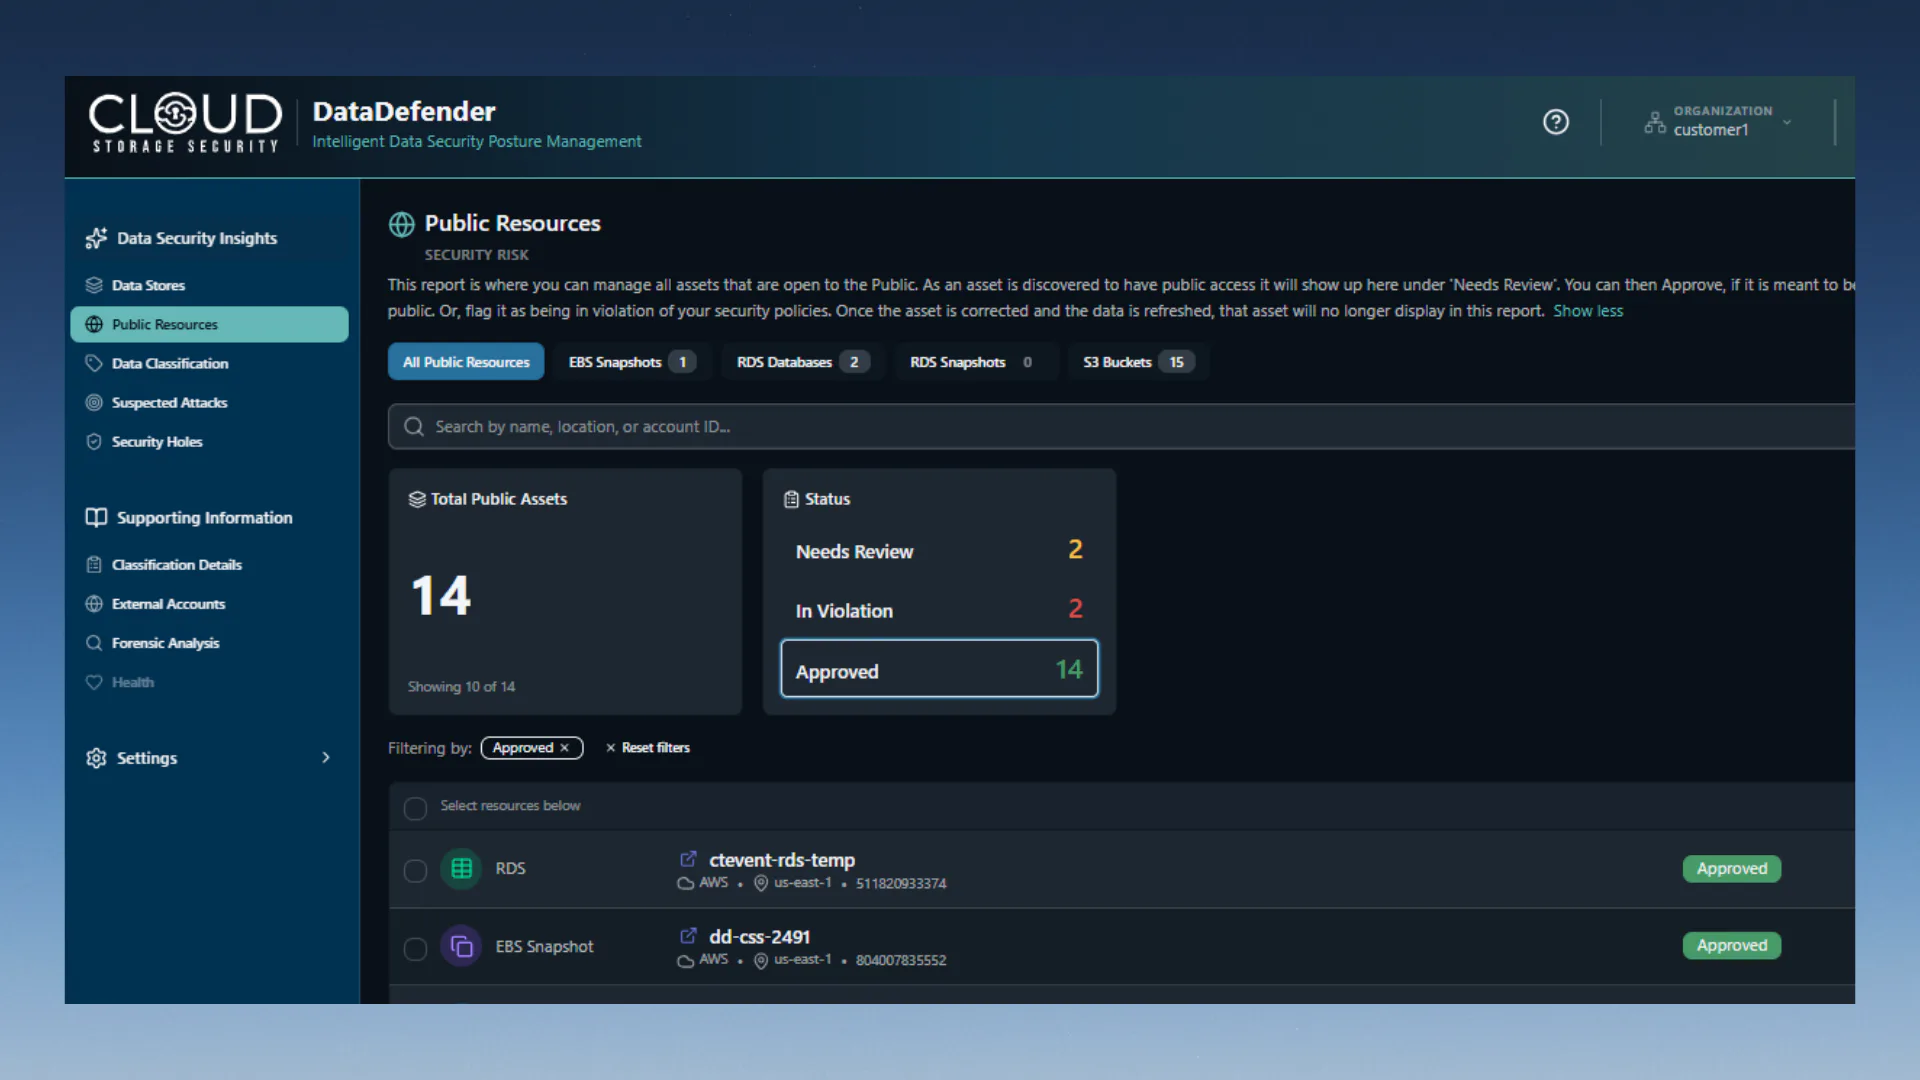The height and width of the screenshot is (1080, 1920).
Task: Select the All Public Resources tab
Action: (466, 362)
